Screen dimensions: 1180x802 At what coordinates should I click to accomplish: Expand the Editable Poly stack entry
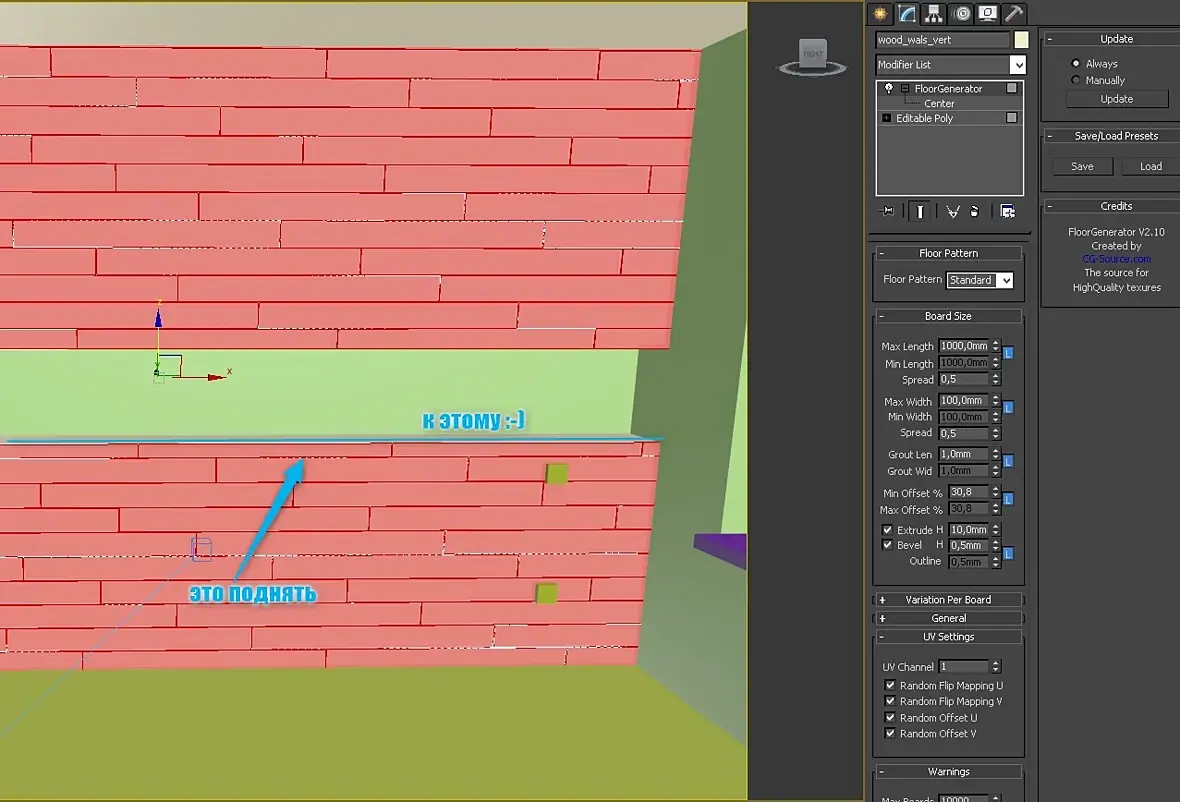coord(887,118)
